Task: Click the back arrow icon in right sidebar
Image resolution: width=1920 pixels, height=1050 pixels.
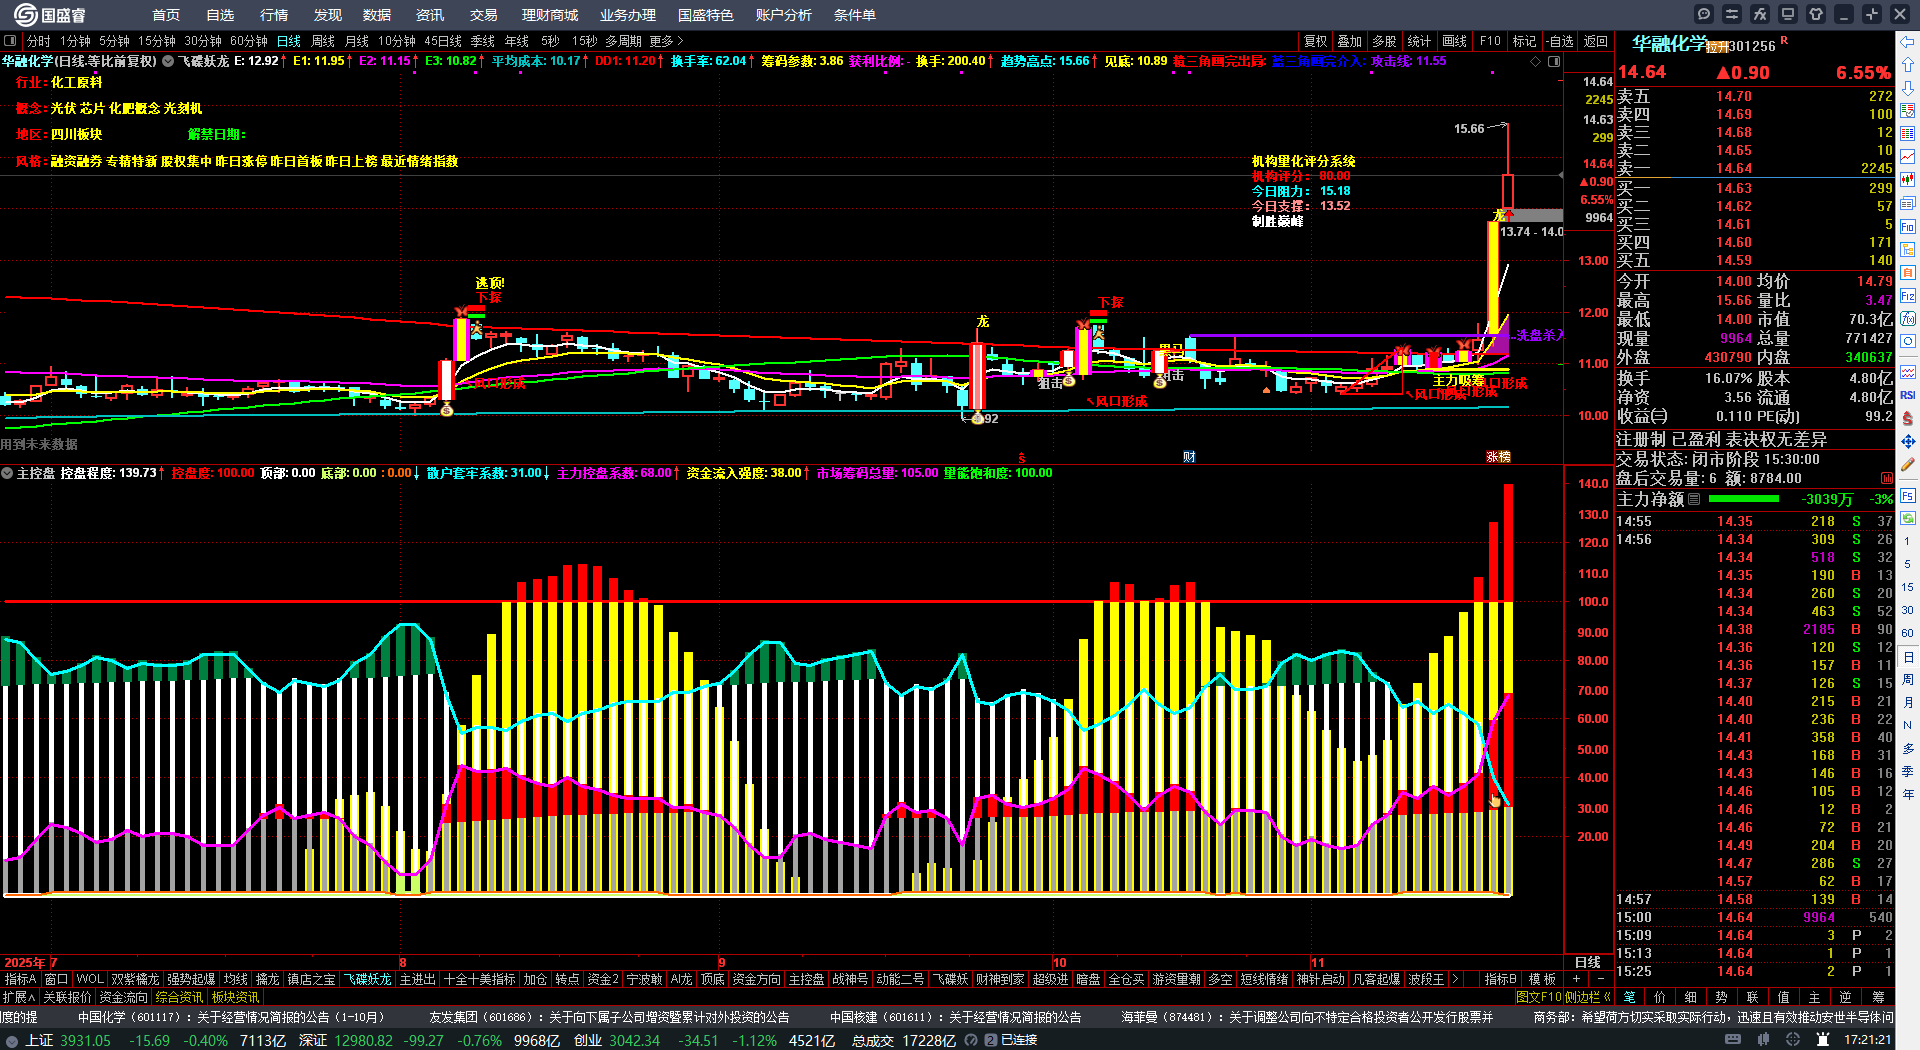Action: pos(1908,42)
